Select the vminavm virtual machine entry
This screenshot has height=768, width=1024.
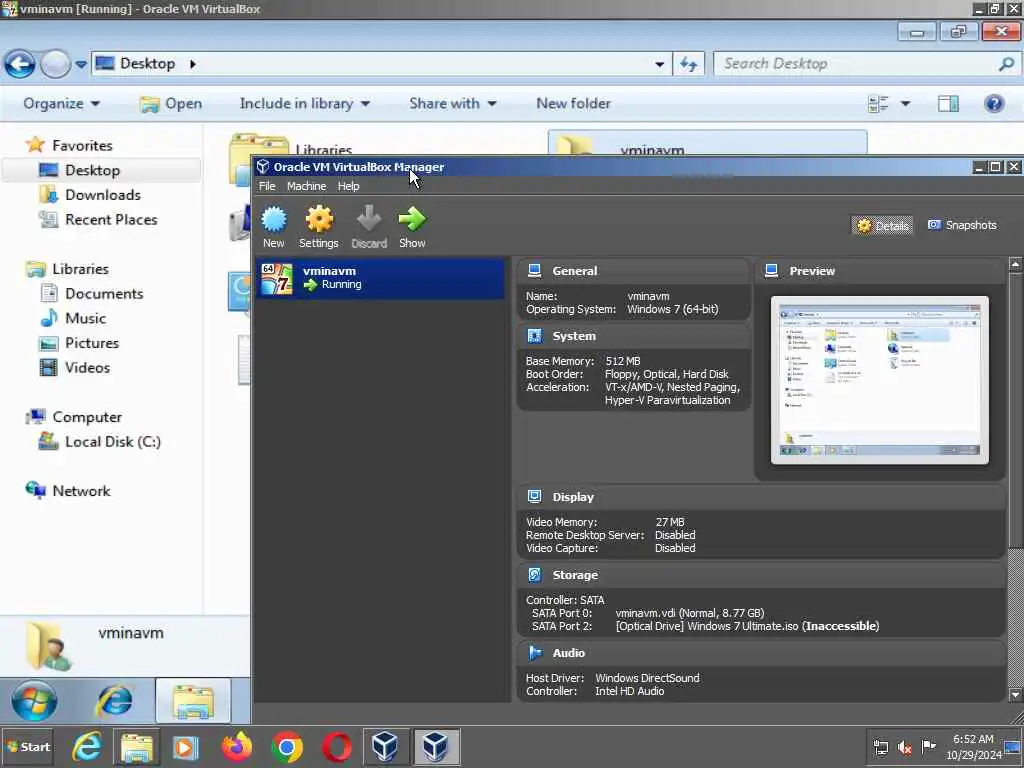click(380, 278)
